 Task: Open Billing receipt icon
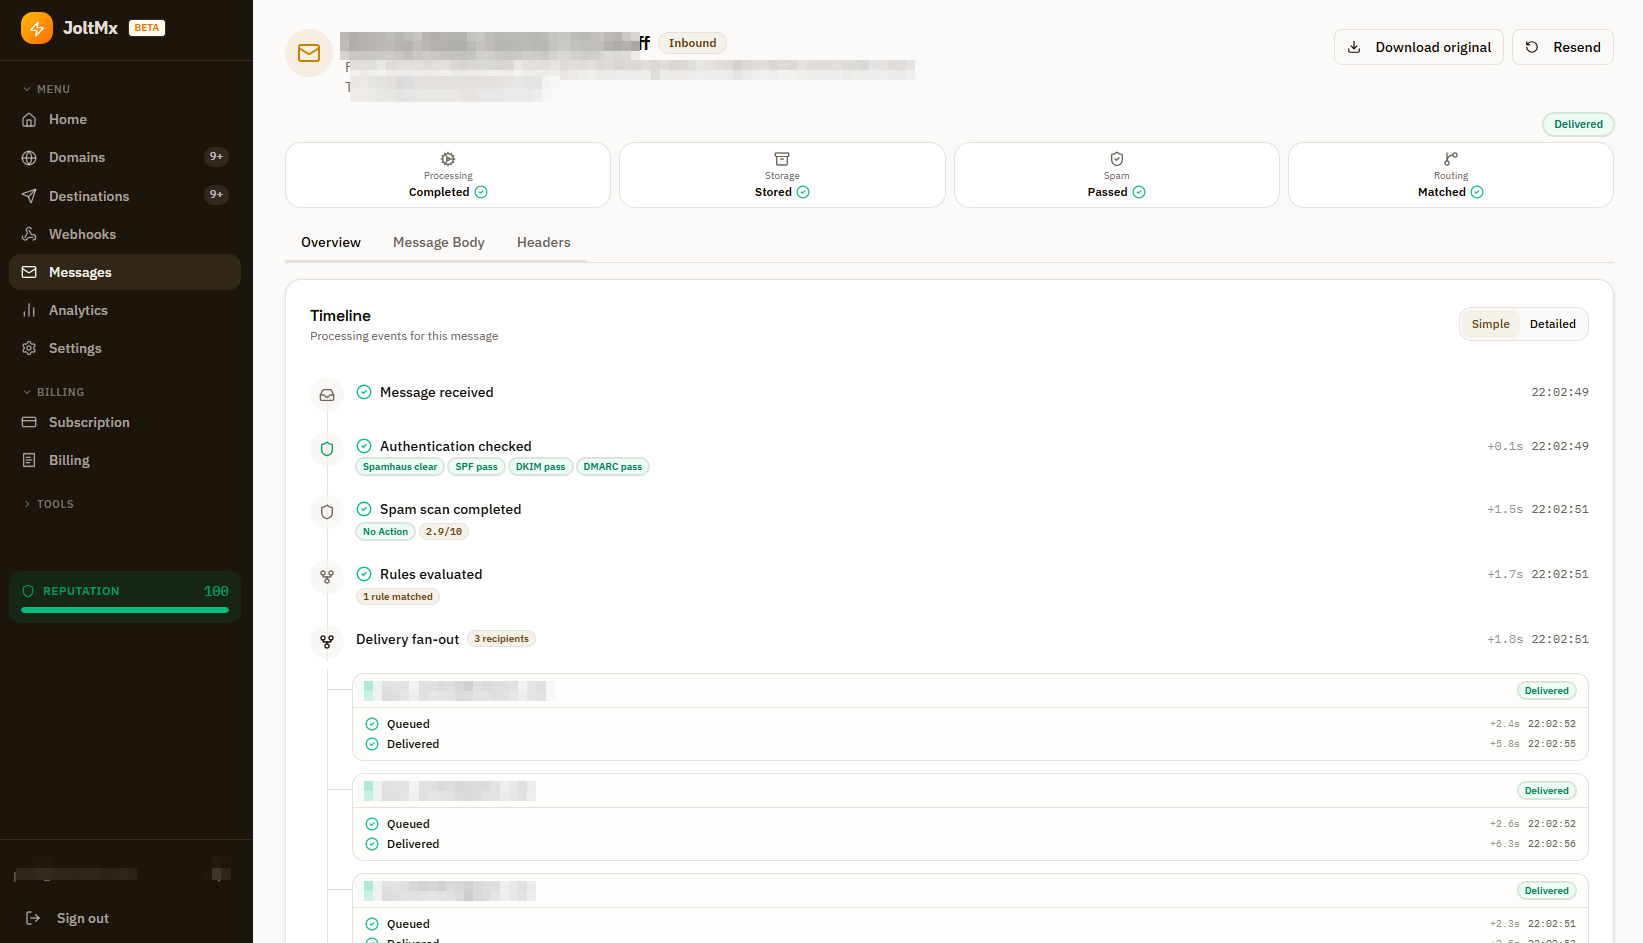tap(29, 460)
